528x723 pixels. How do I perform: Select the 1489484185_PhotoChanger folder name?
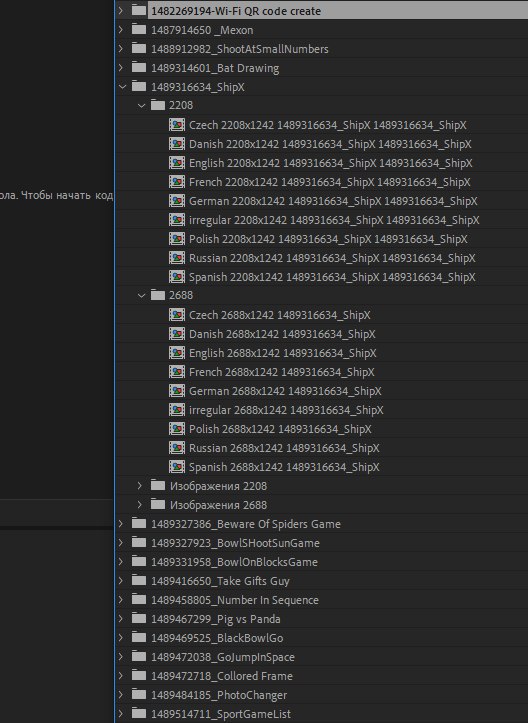[219, 695]
